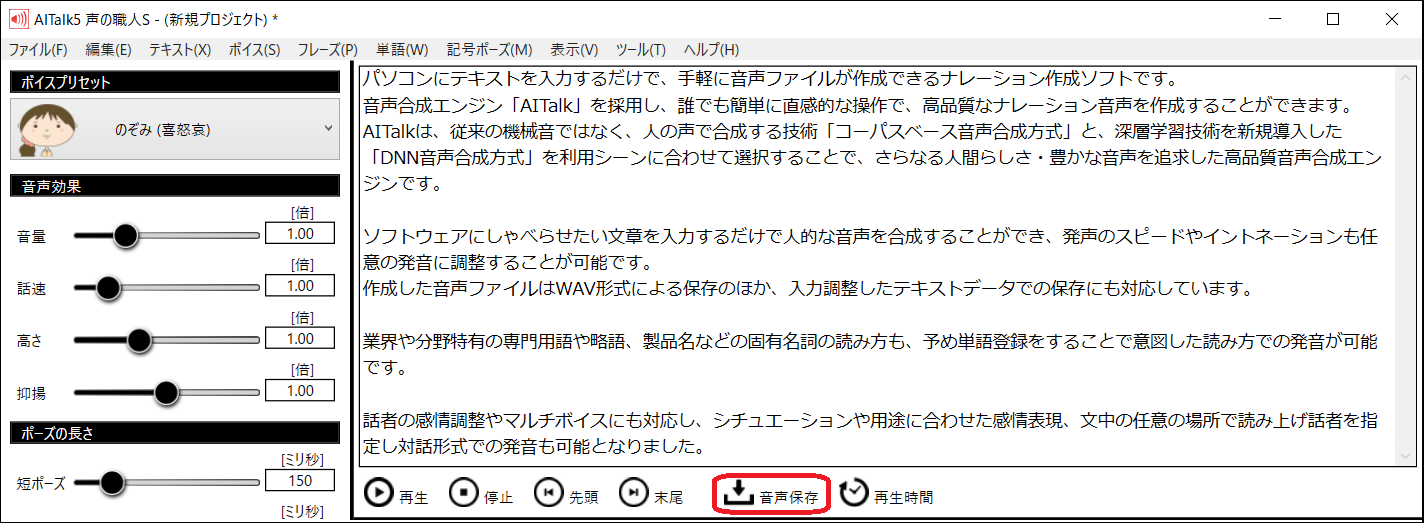Click the 再生時間 playback time button

click(x=886, y=493)
